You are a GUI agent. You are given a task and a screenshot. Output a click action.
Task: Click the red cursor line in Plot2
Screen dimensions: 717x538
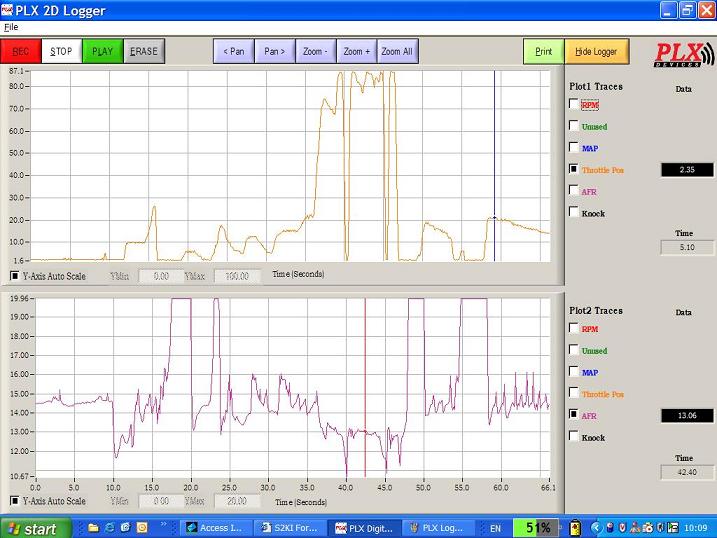tap(365, 388)
